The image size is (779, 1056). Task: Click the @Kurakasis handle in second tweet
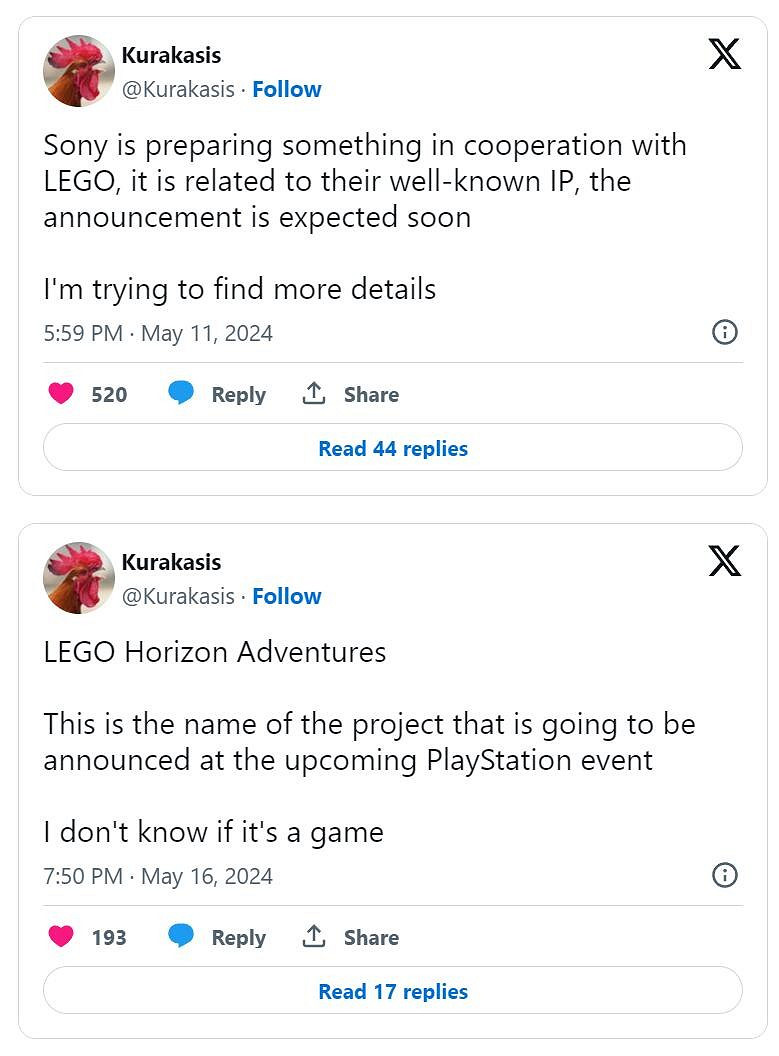(x=178, y=596)
